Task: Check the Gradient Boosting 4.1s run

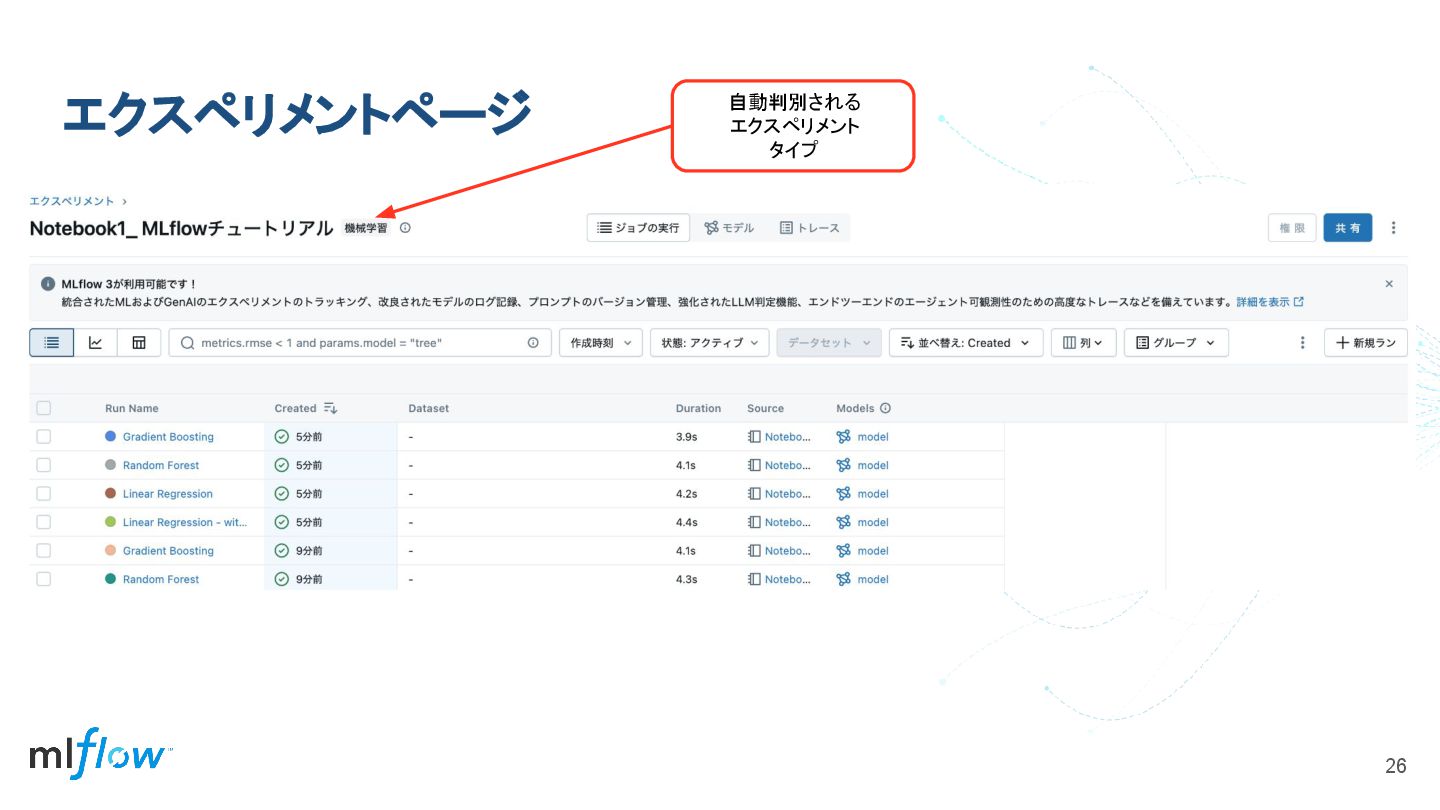Action: coord(43,551)
